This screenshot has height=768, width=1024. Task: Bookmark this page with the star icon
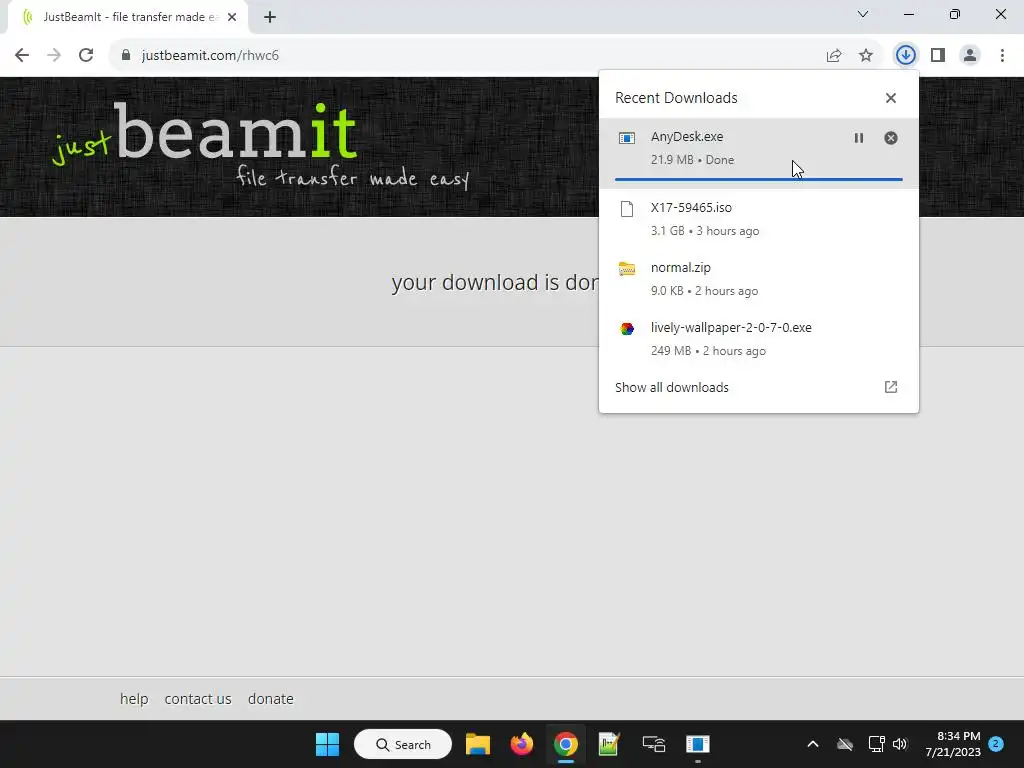point(866,56)
